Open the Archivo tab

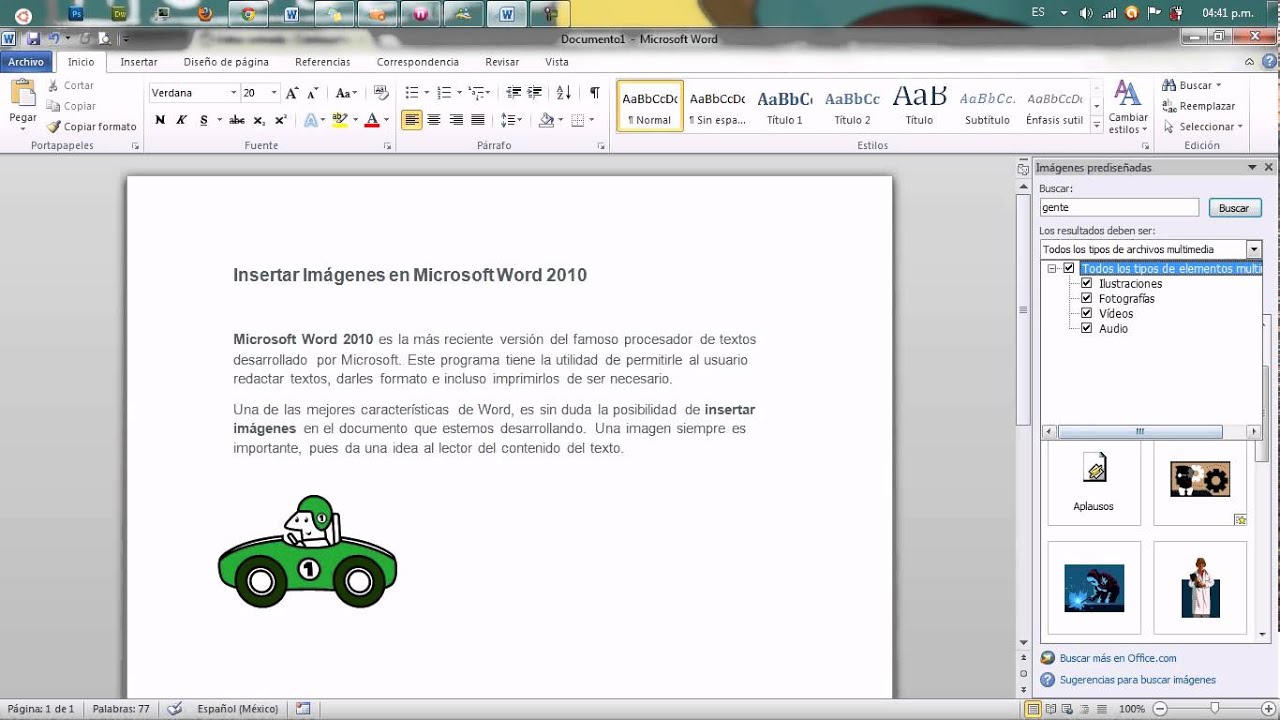26,62
